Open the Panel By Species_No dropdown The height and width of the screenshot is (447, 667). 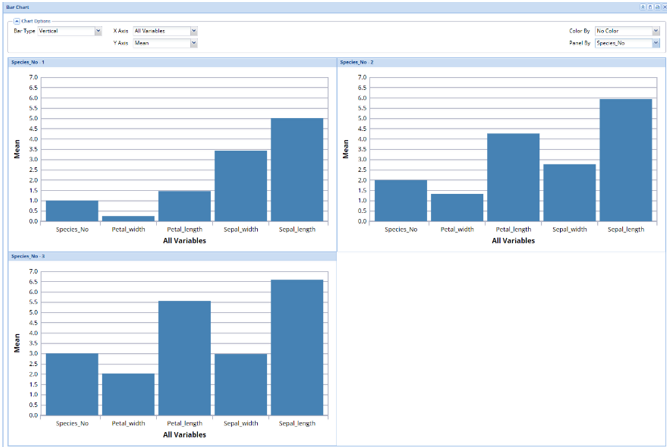click(x=656, y=44)
